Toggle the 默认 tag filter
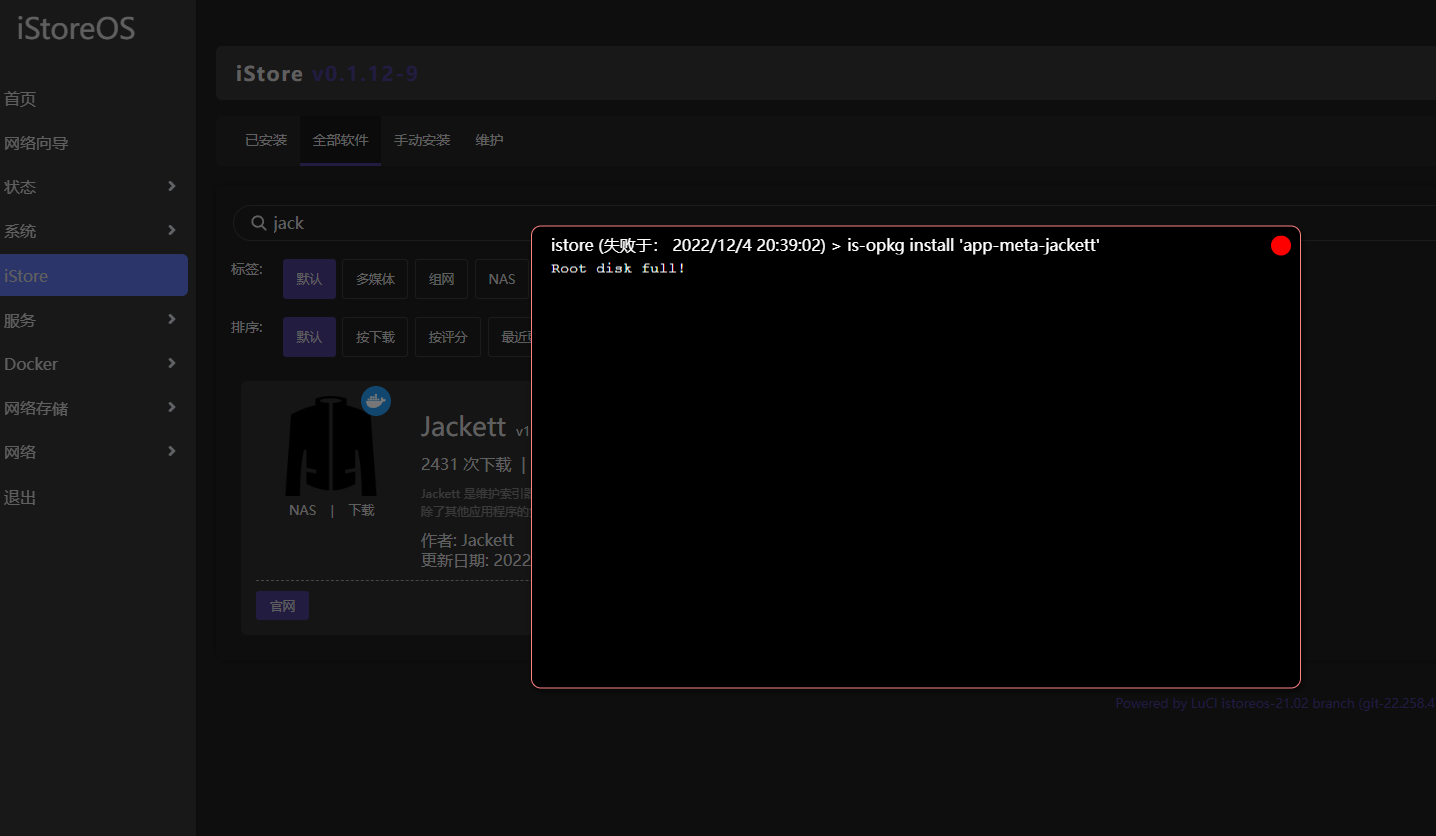 309,278
